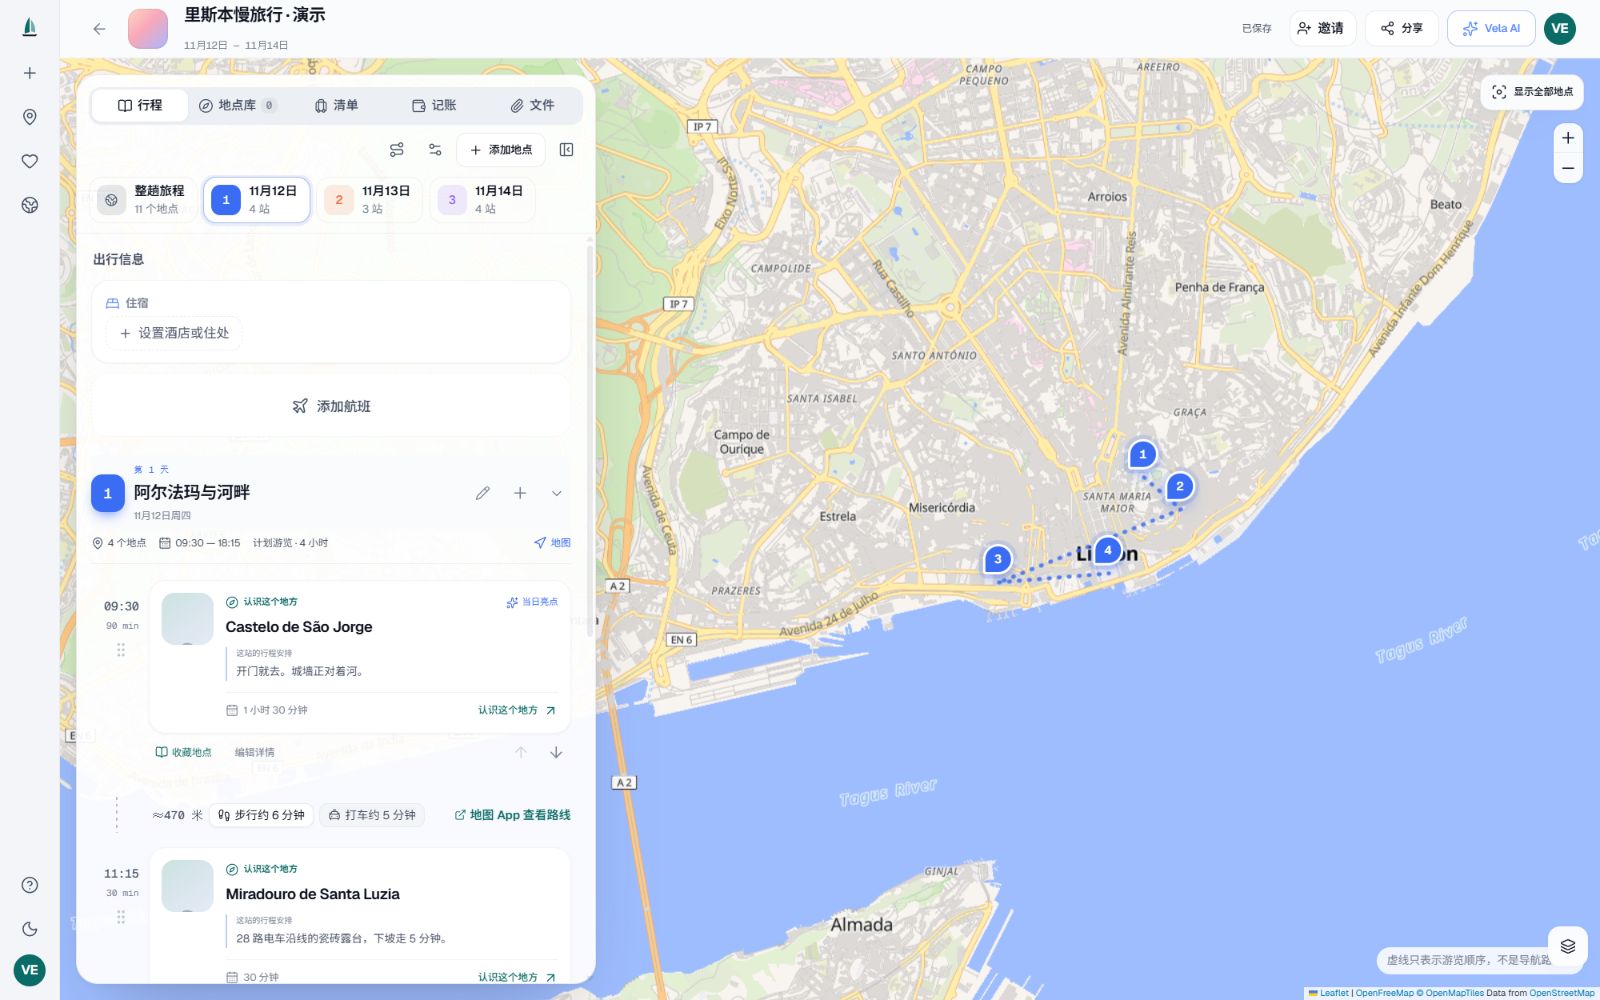The height and width of the screenshot is (1000, 1600).
Task: Toggle 当日亮点 on Castelo de São Jorge
Action: (x=532, y=602)
